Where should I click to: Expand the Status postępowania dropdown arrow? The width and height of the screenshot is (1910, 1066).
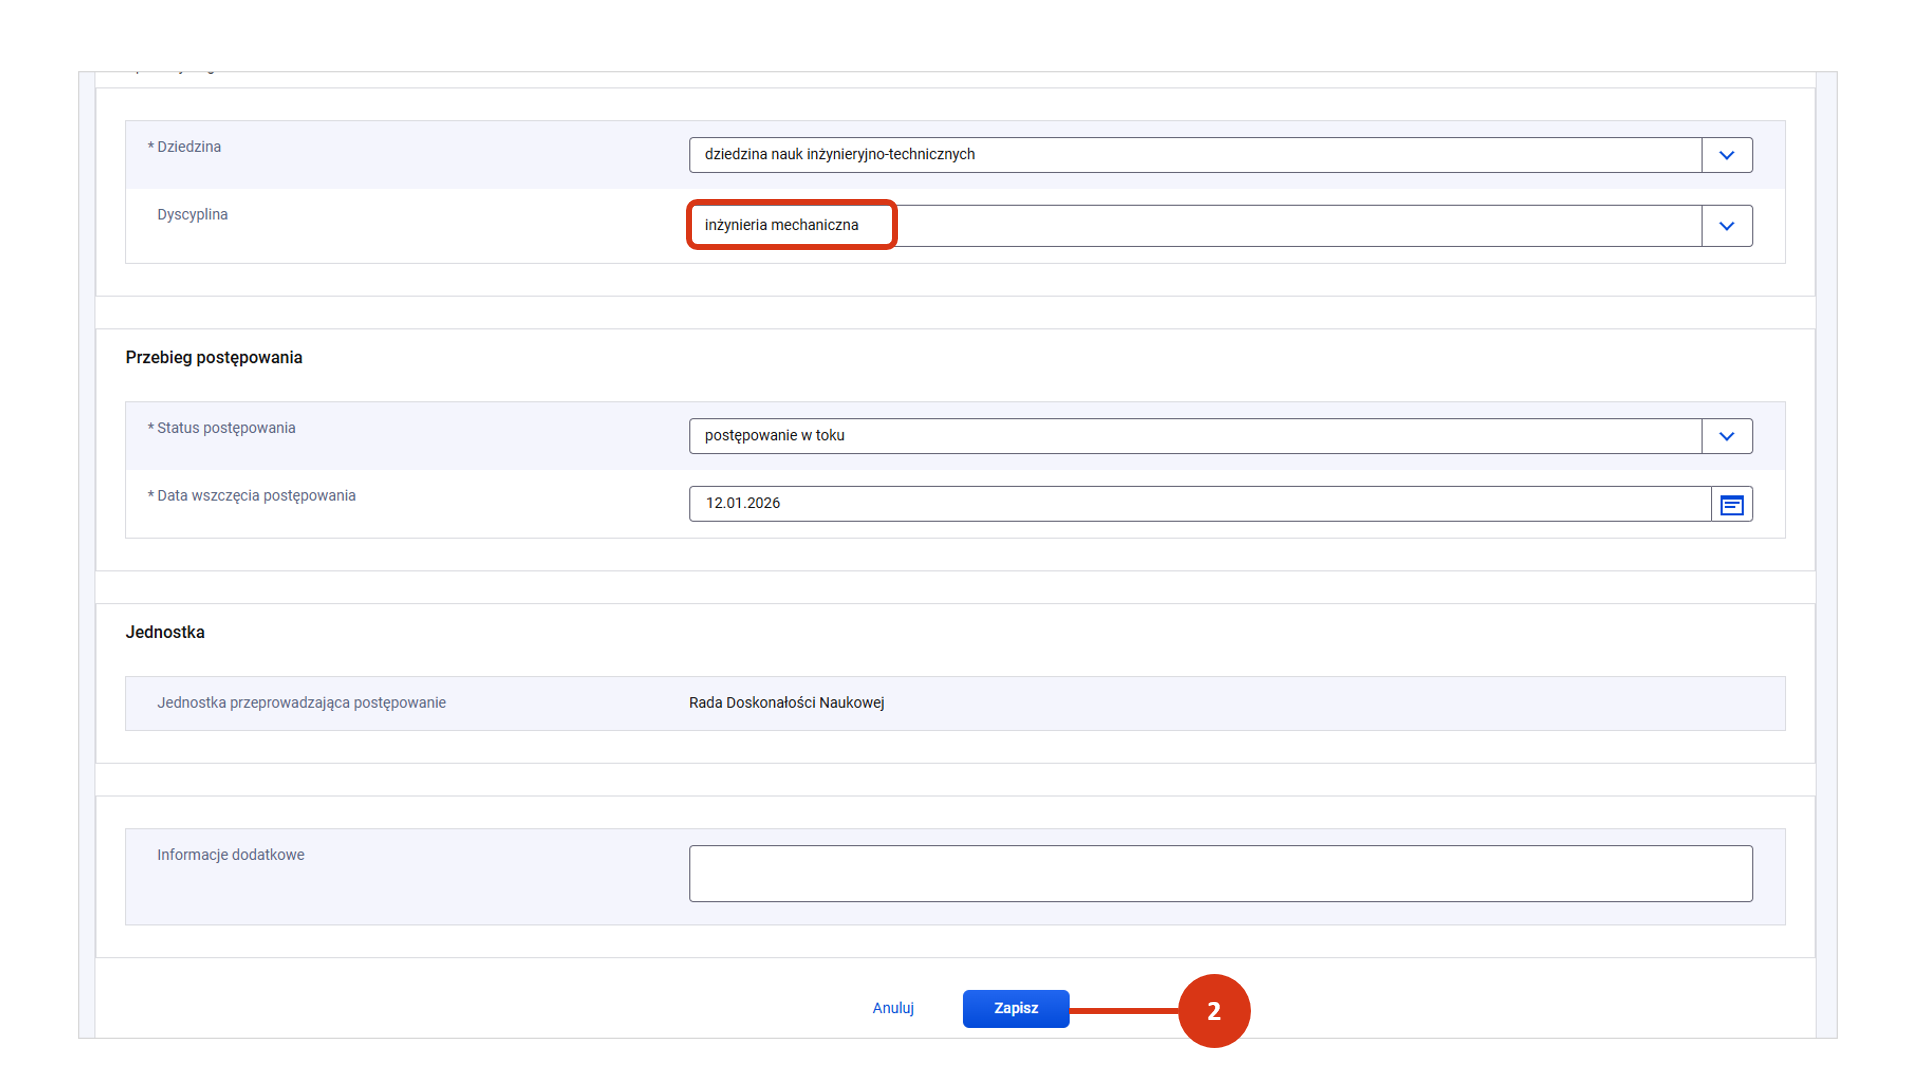[1726, 436]
